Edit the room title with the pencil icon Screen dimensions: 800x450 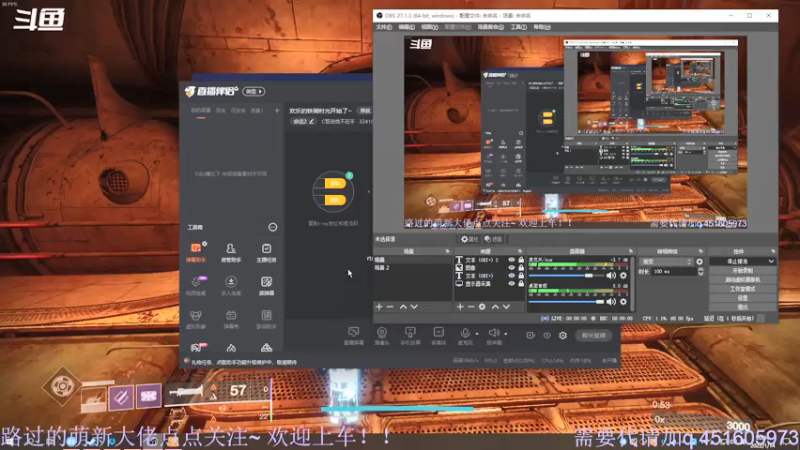pyautogui.click(x=312, y=121)
